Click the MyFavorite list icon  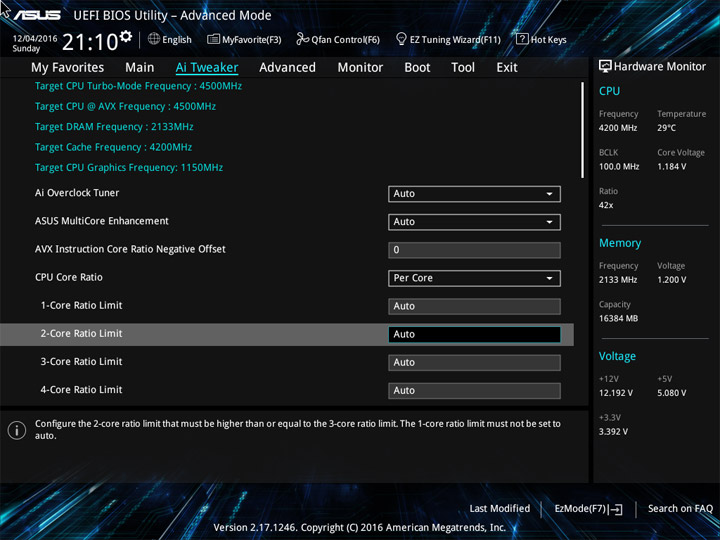(214, 39)
